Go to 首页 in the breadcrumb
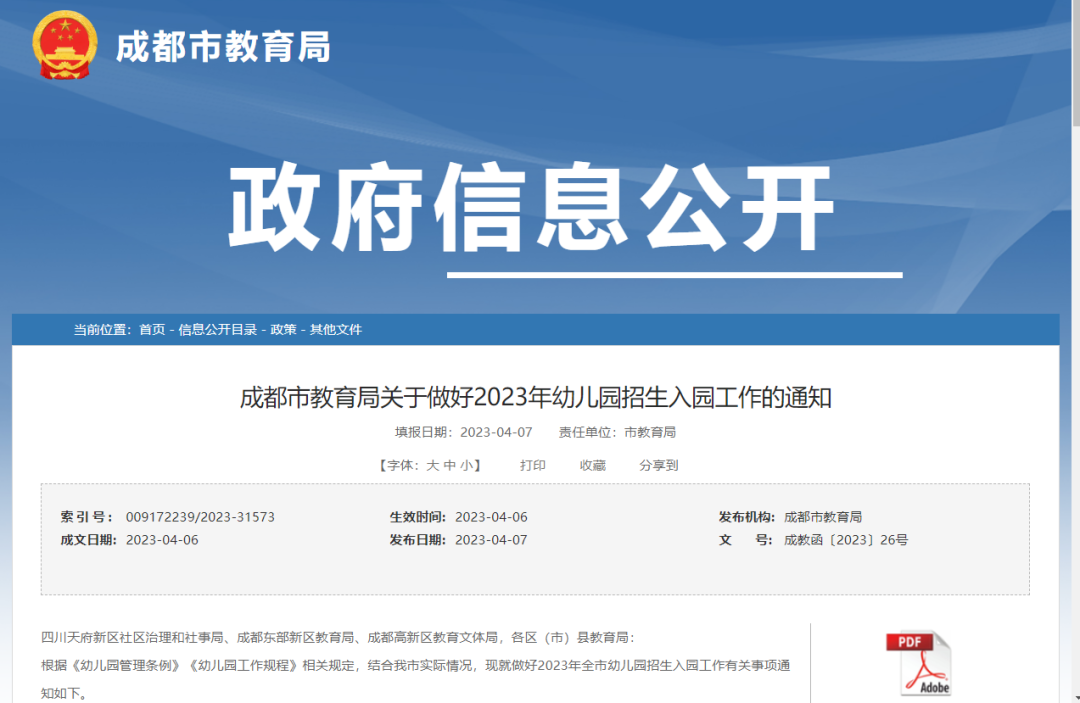This screenshot has height=703, width=1080. pos(152,329)
